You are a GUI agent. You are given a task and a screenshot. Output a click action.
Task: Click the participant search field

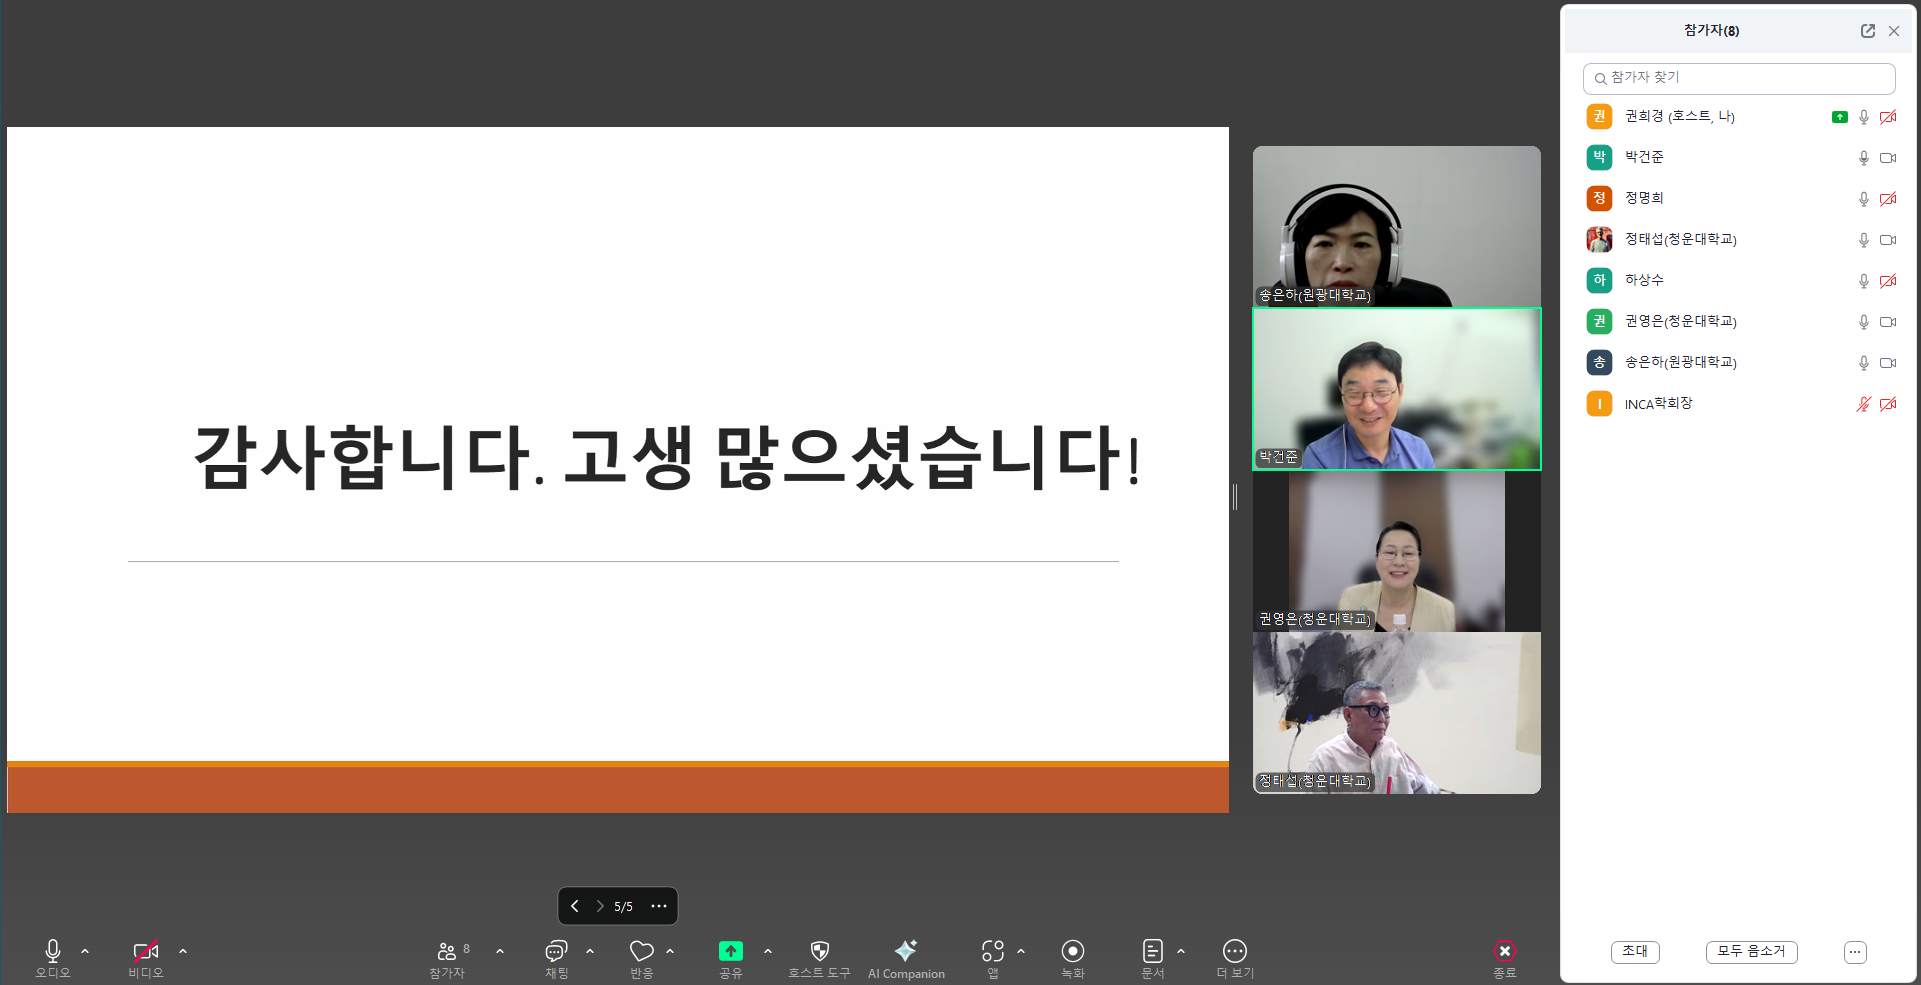(1740, 78)
